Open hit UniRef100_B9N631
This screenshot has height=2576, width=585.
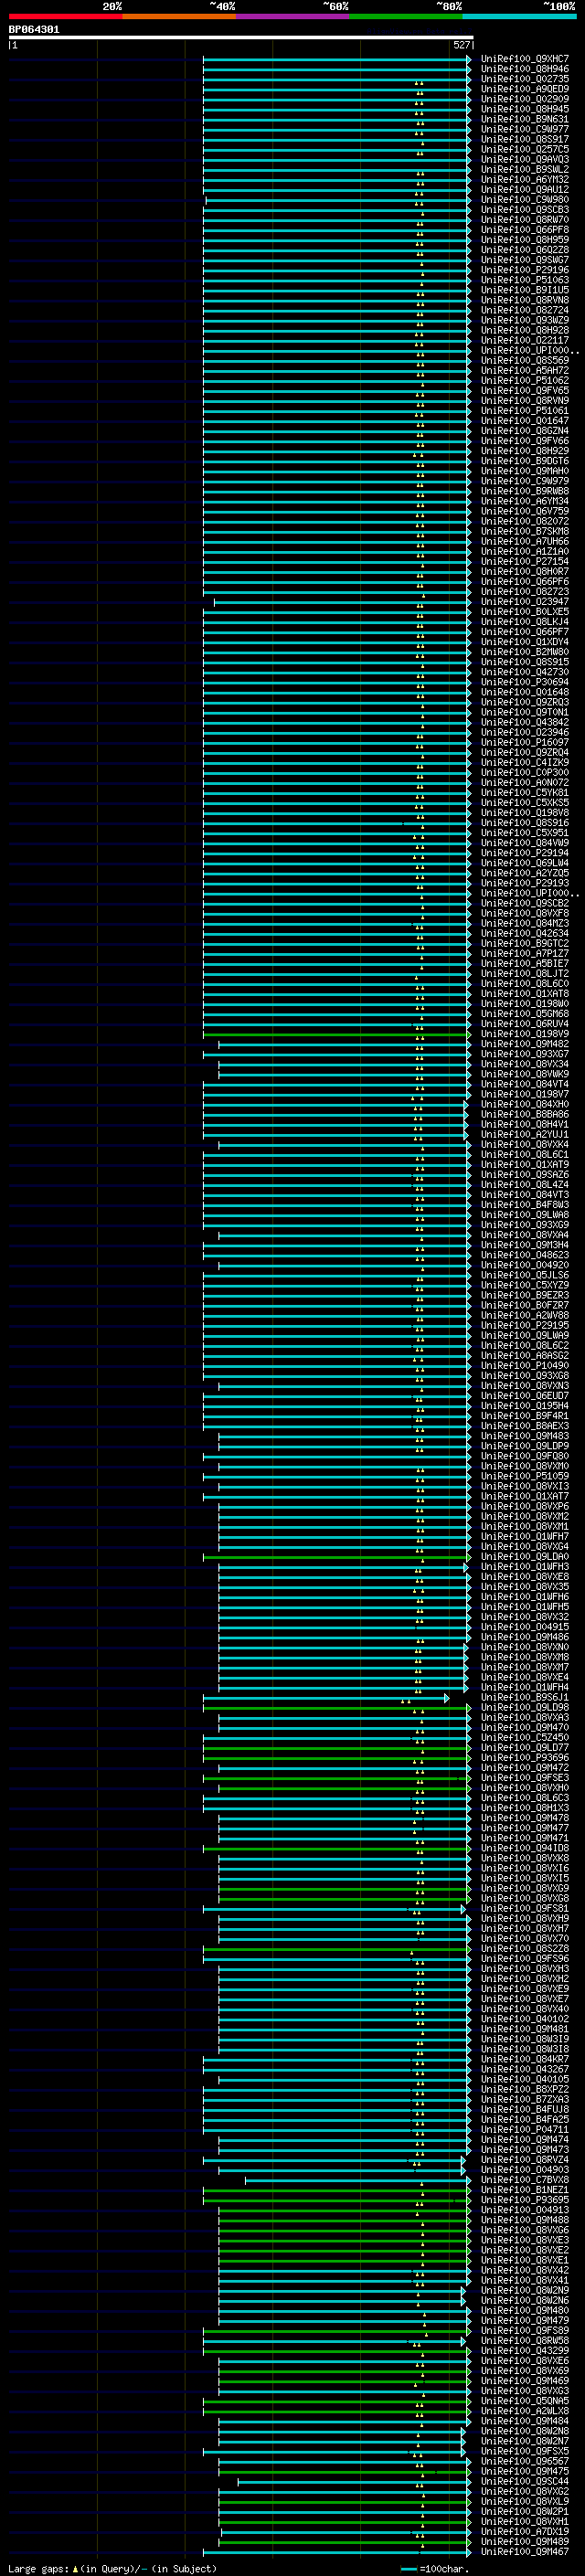coord(525,119)
